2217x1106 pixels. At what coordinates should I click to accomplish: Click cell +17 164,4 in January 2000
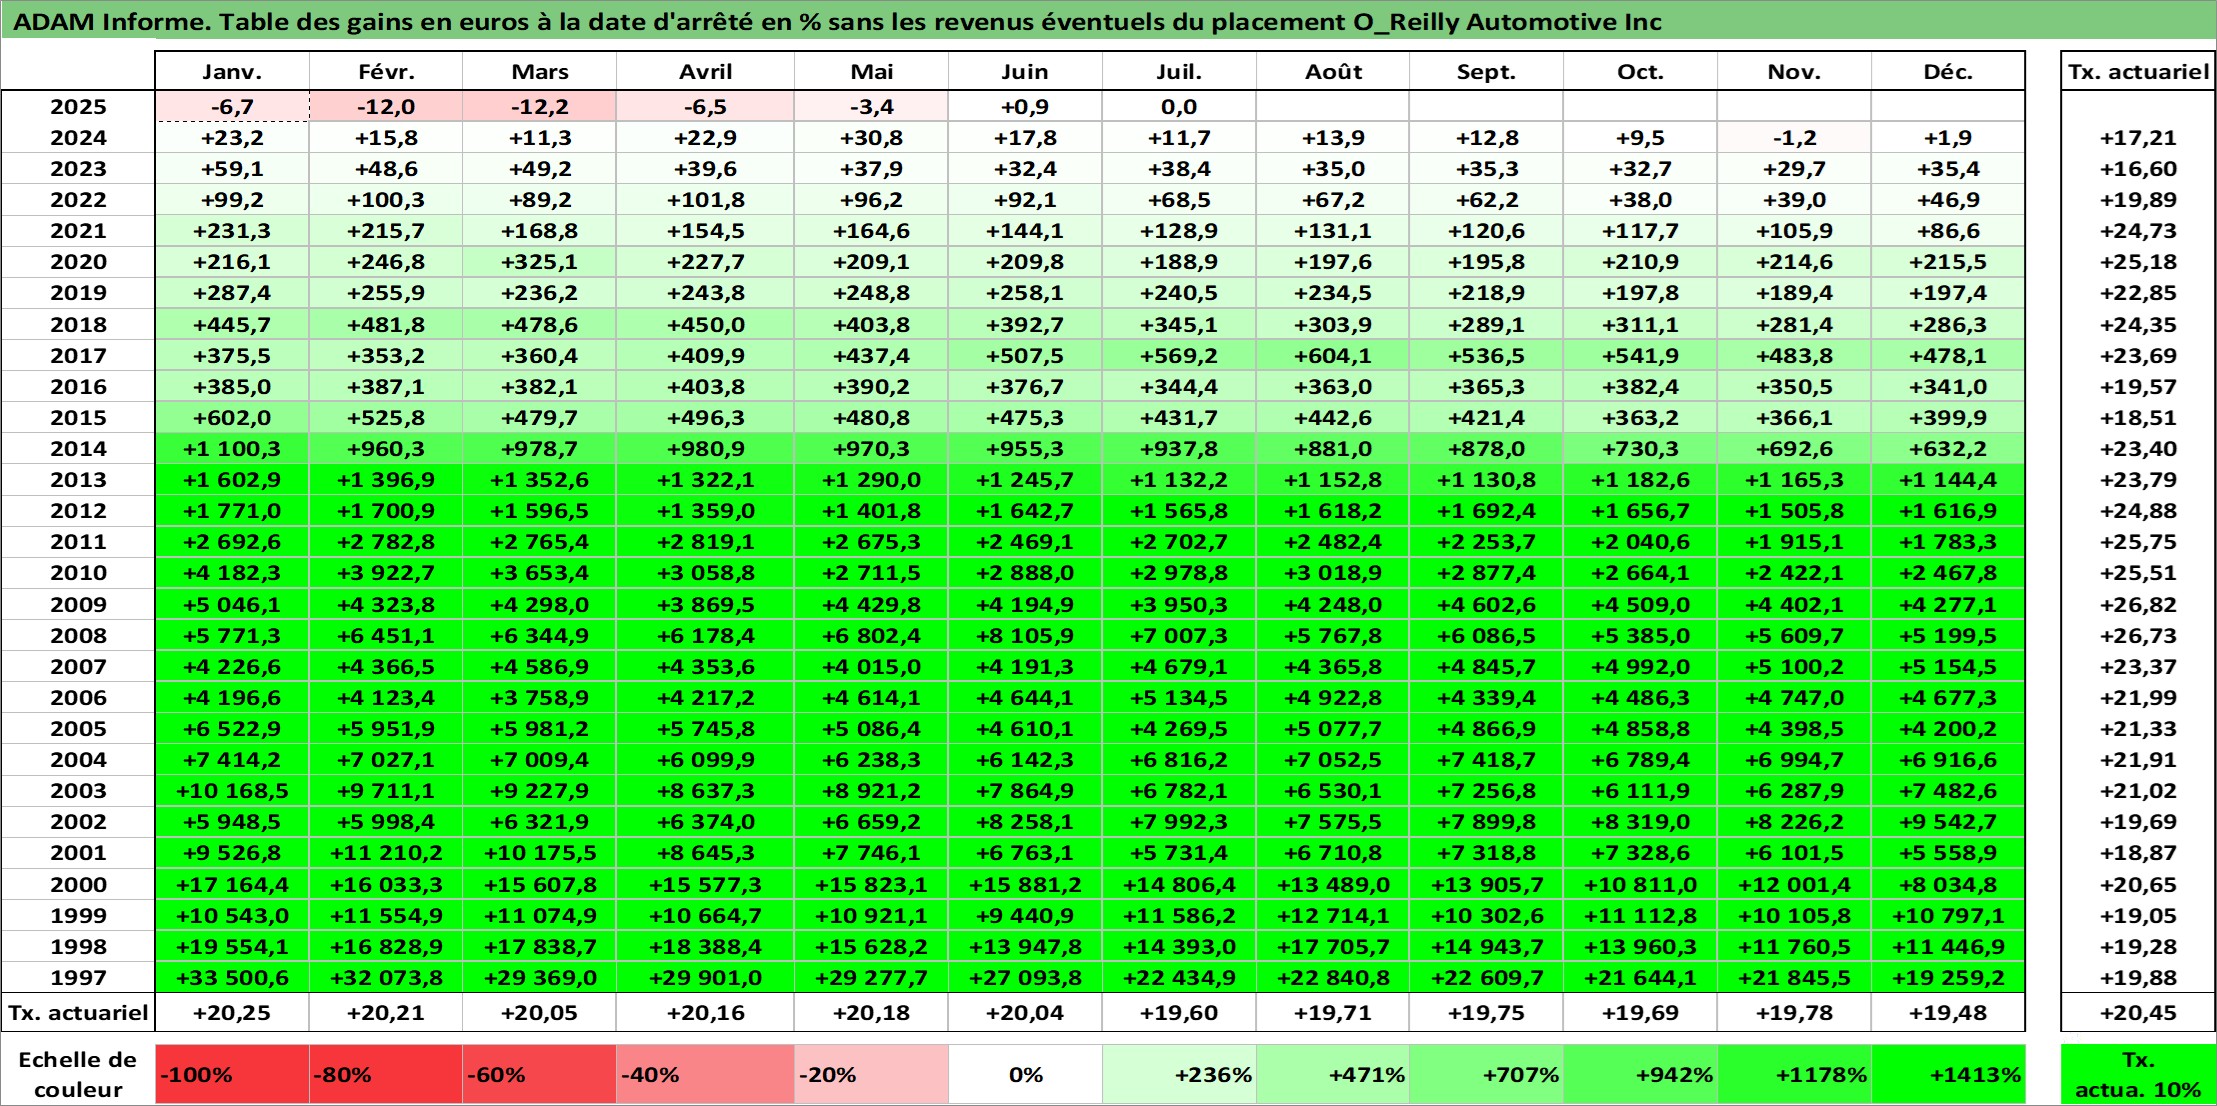[232, 884]
